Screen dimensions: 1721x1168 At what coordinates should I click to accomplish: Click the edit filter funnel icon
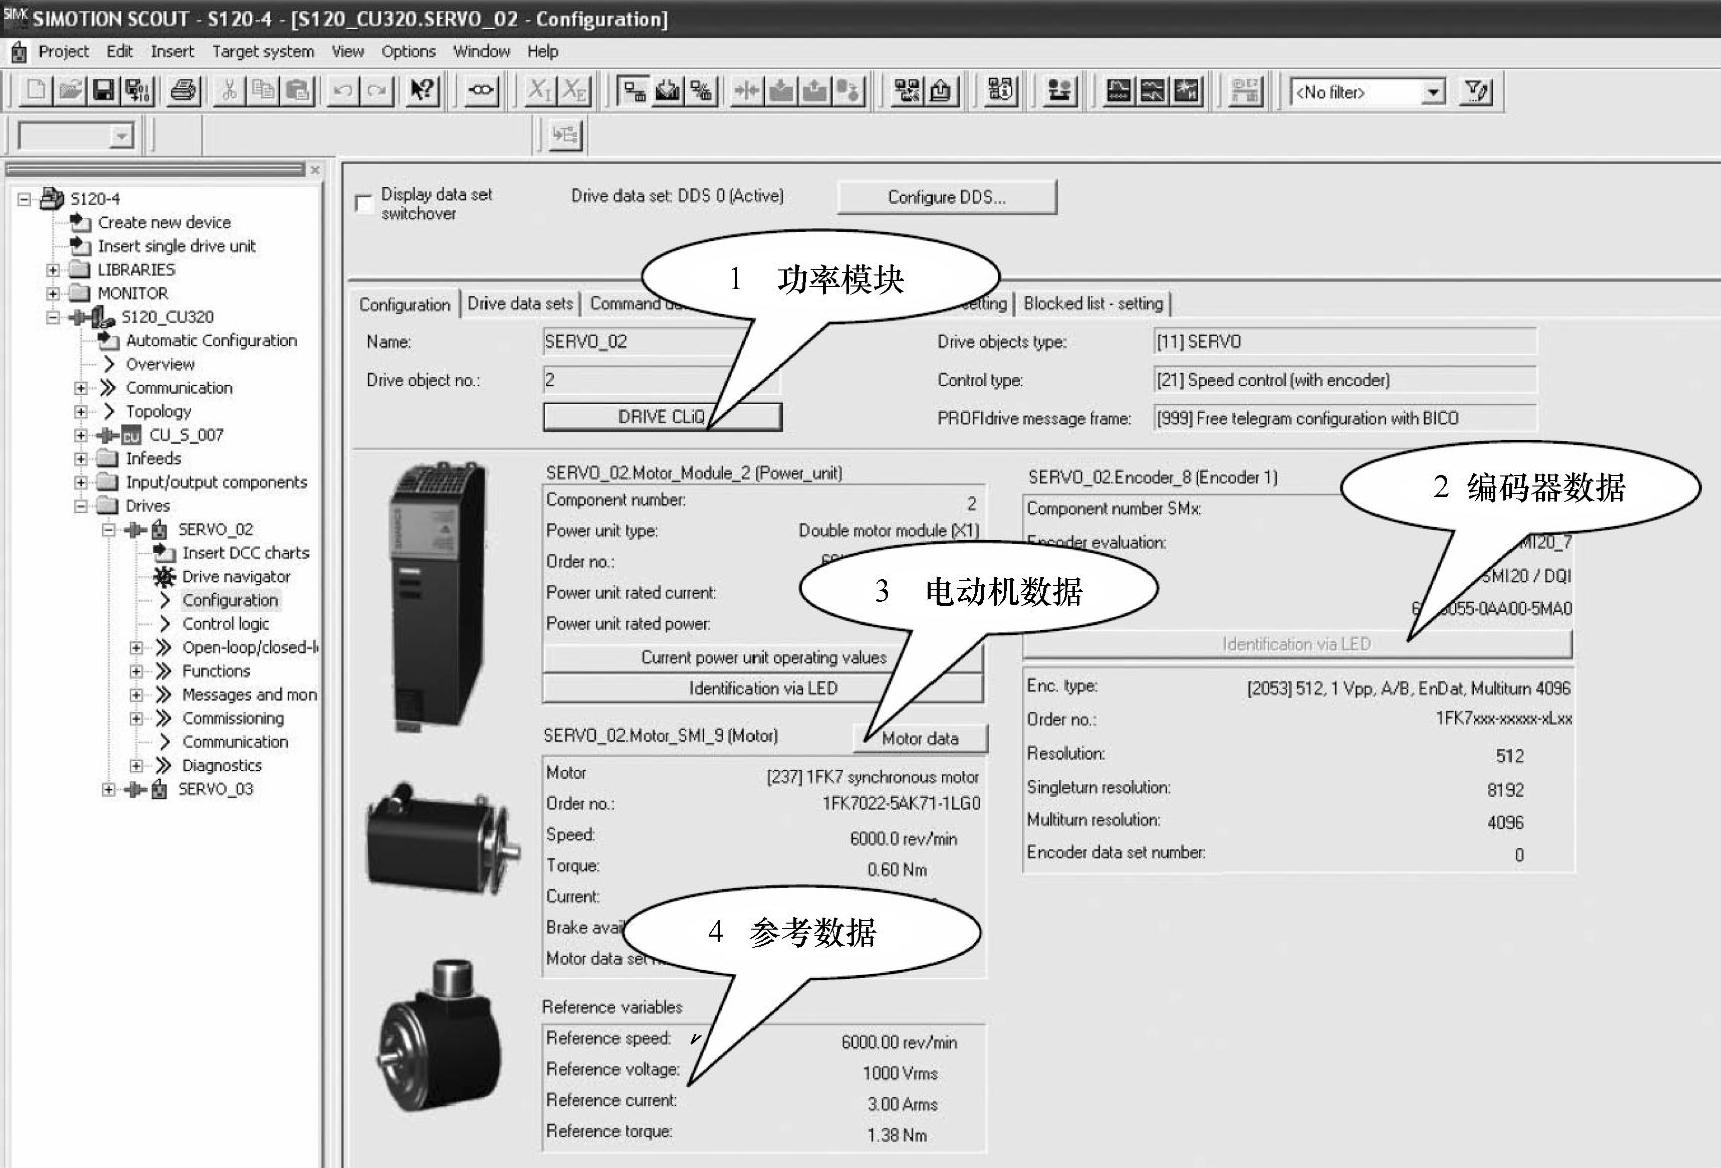(1476, 92)
